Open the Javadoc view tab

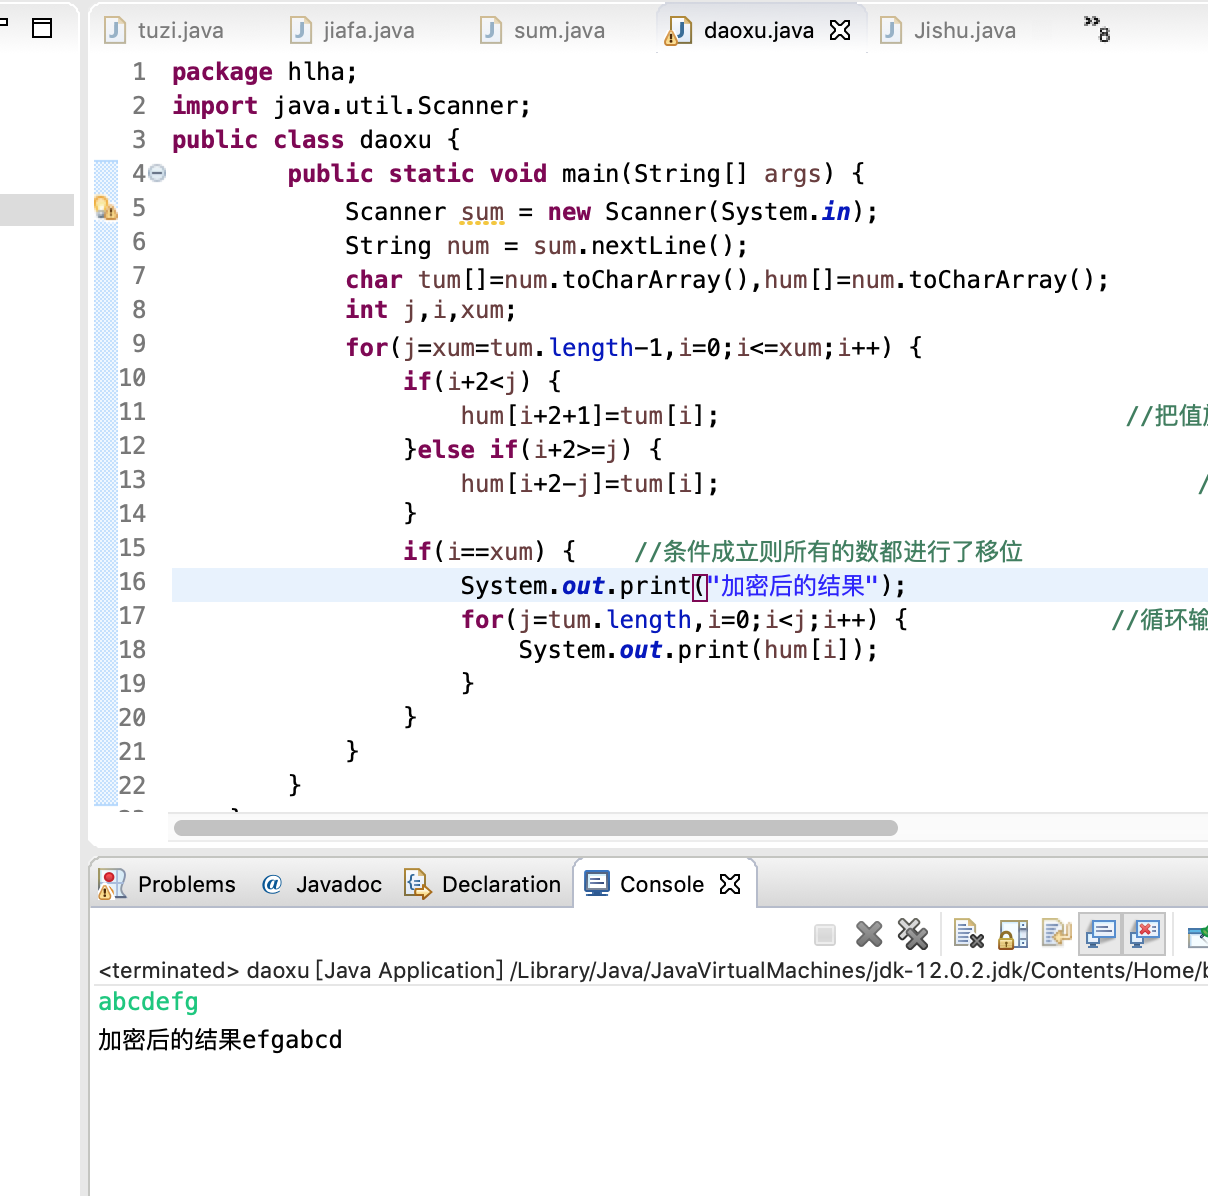pyautogui.click(x=338, y=885)
